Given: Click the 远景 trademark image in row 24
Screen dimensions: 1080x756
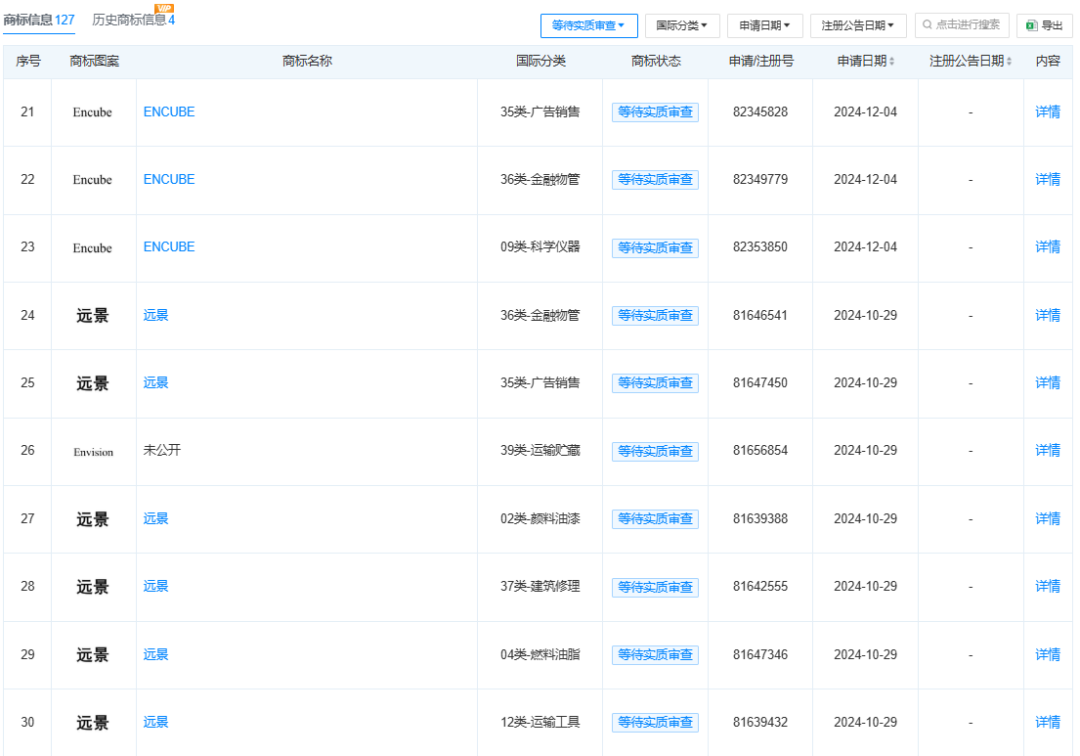Looking at the screenshot, I should [x=93, y=316].
